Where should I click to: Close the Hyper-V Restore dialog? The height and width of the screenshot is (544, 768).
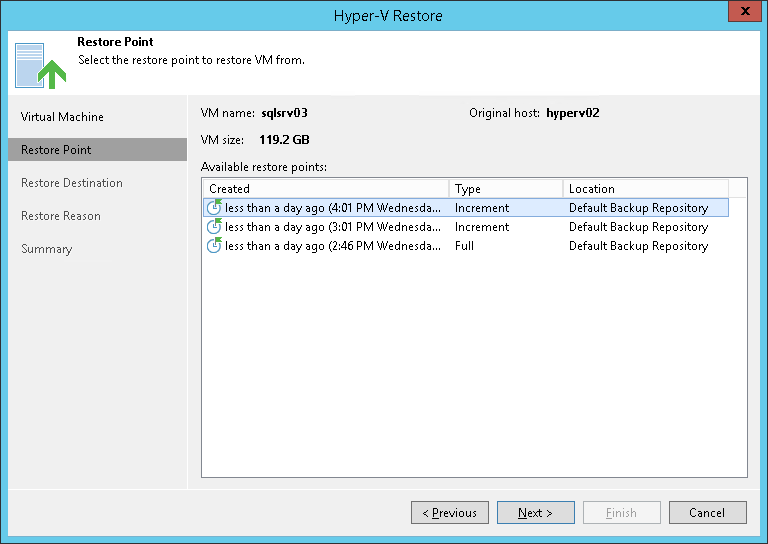[742, 14]
